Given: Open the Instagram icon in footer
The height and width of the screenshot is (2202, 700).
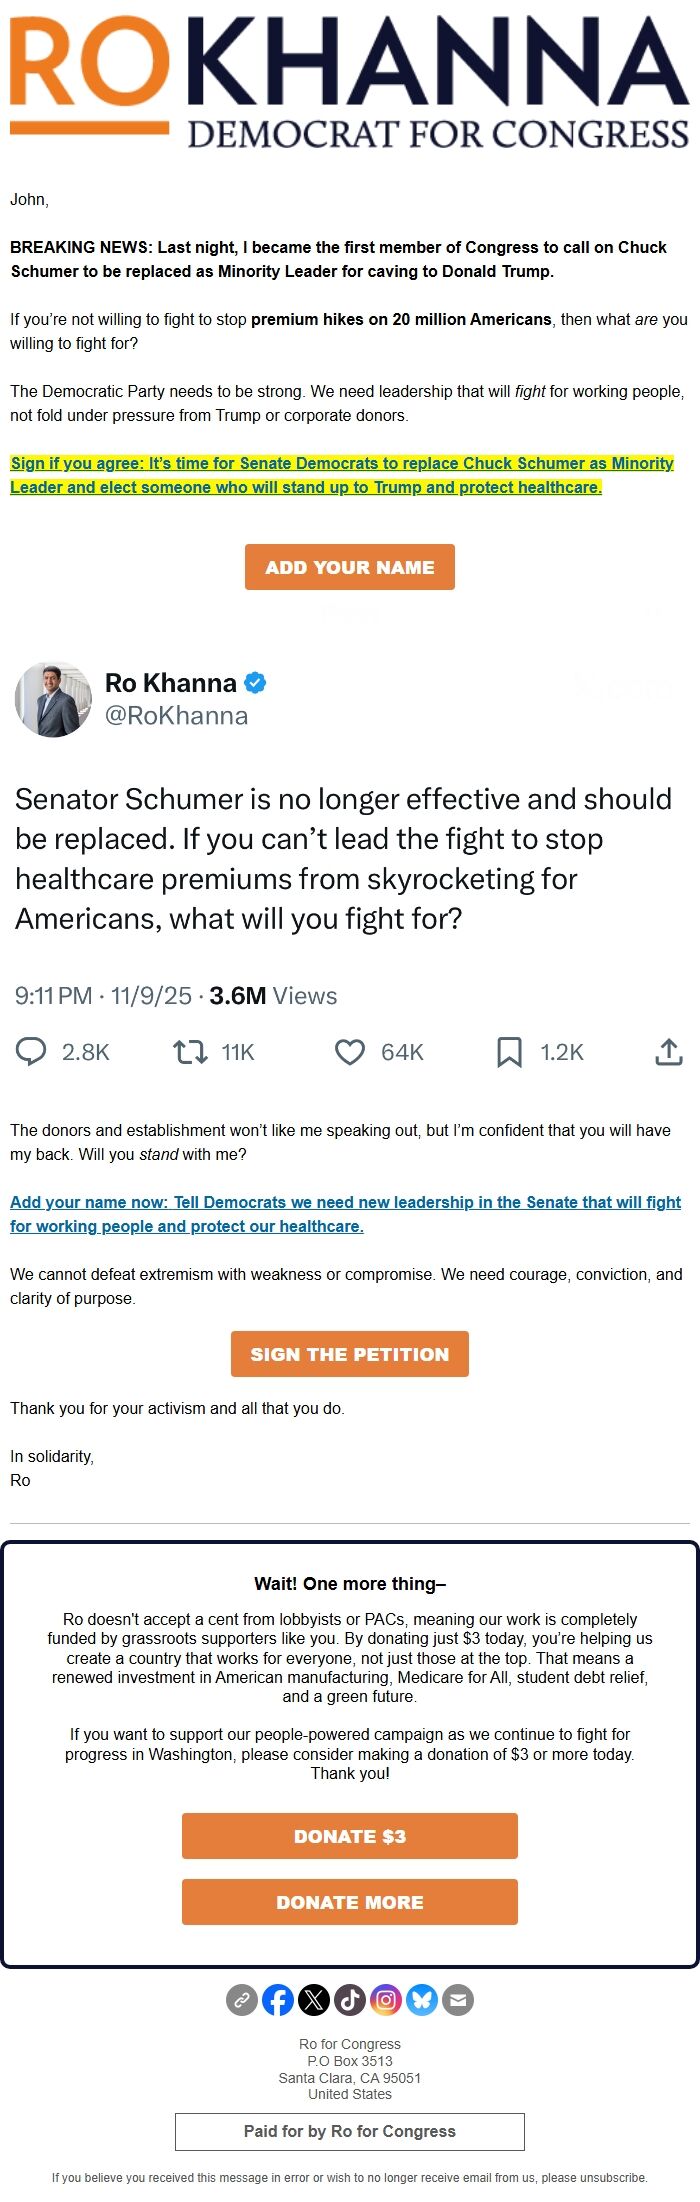Looking at the screenshot, I should (386, 2000).
